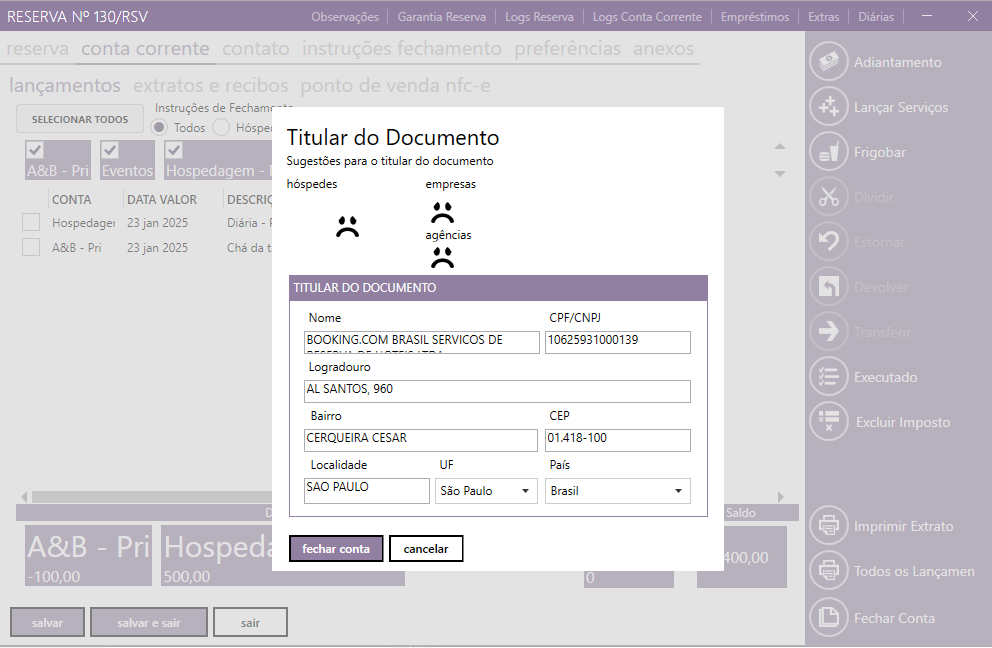The image size is (992, 648).
Task: Toggle the A&B - Pri checkbox
Action: 35,150
